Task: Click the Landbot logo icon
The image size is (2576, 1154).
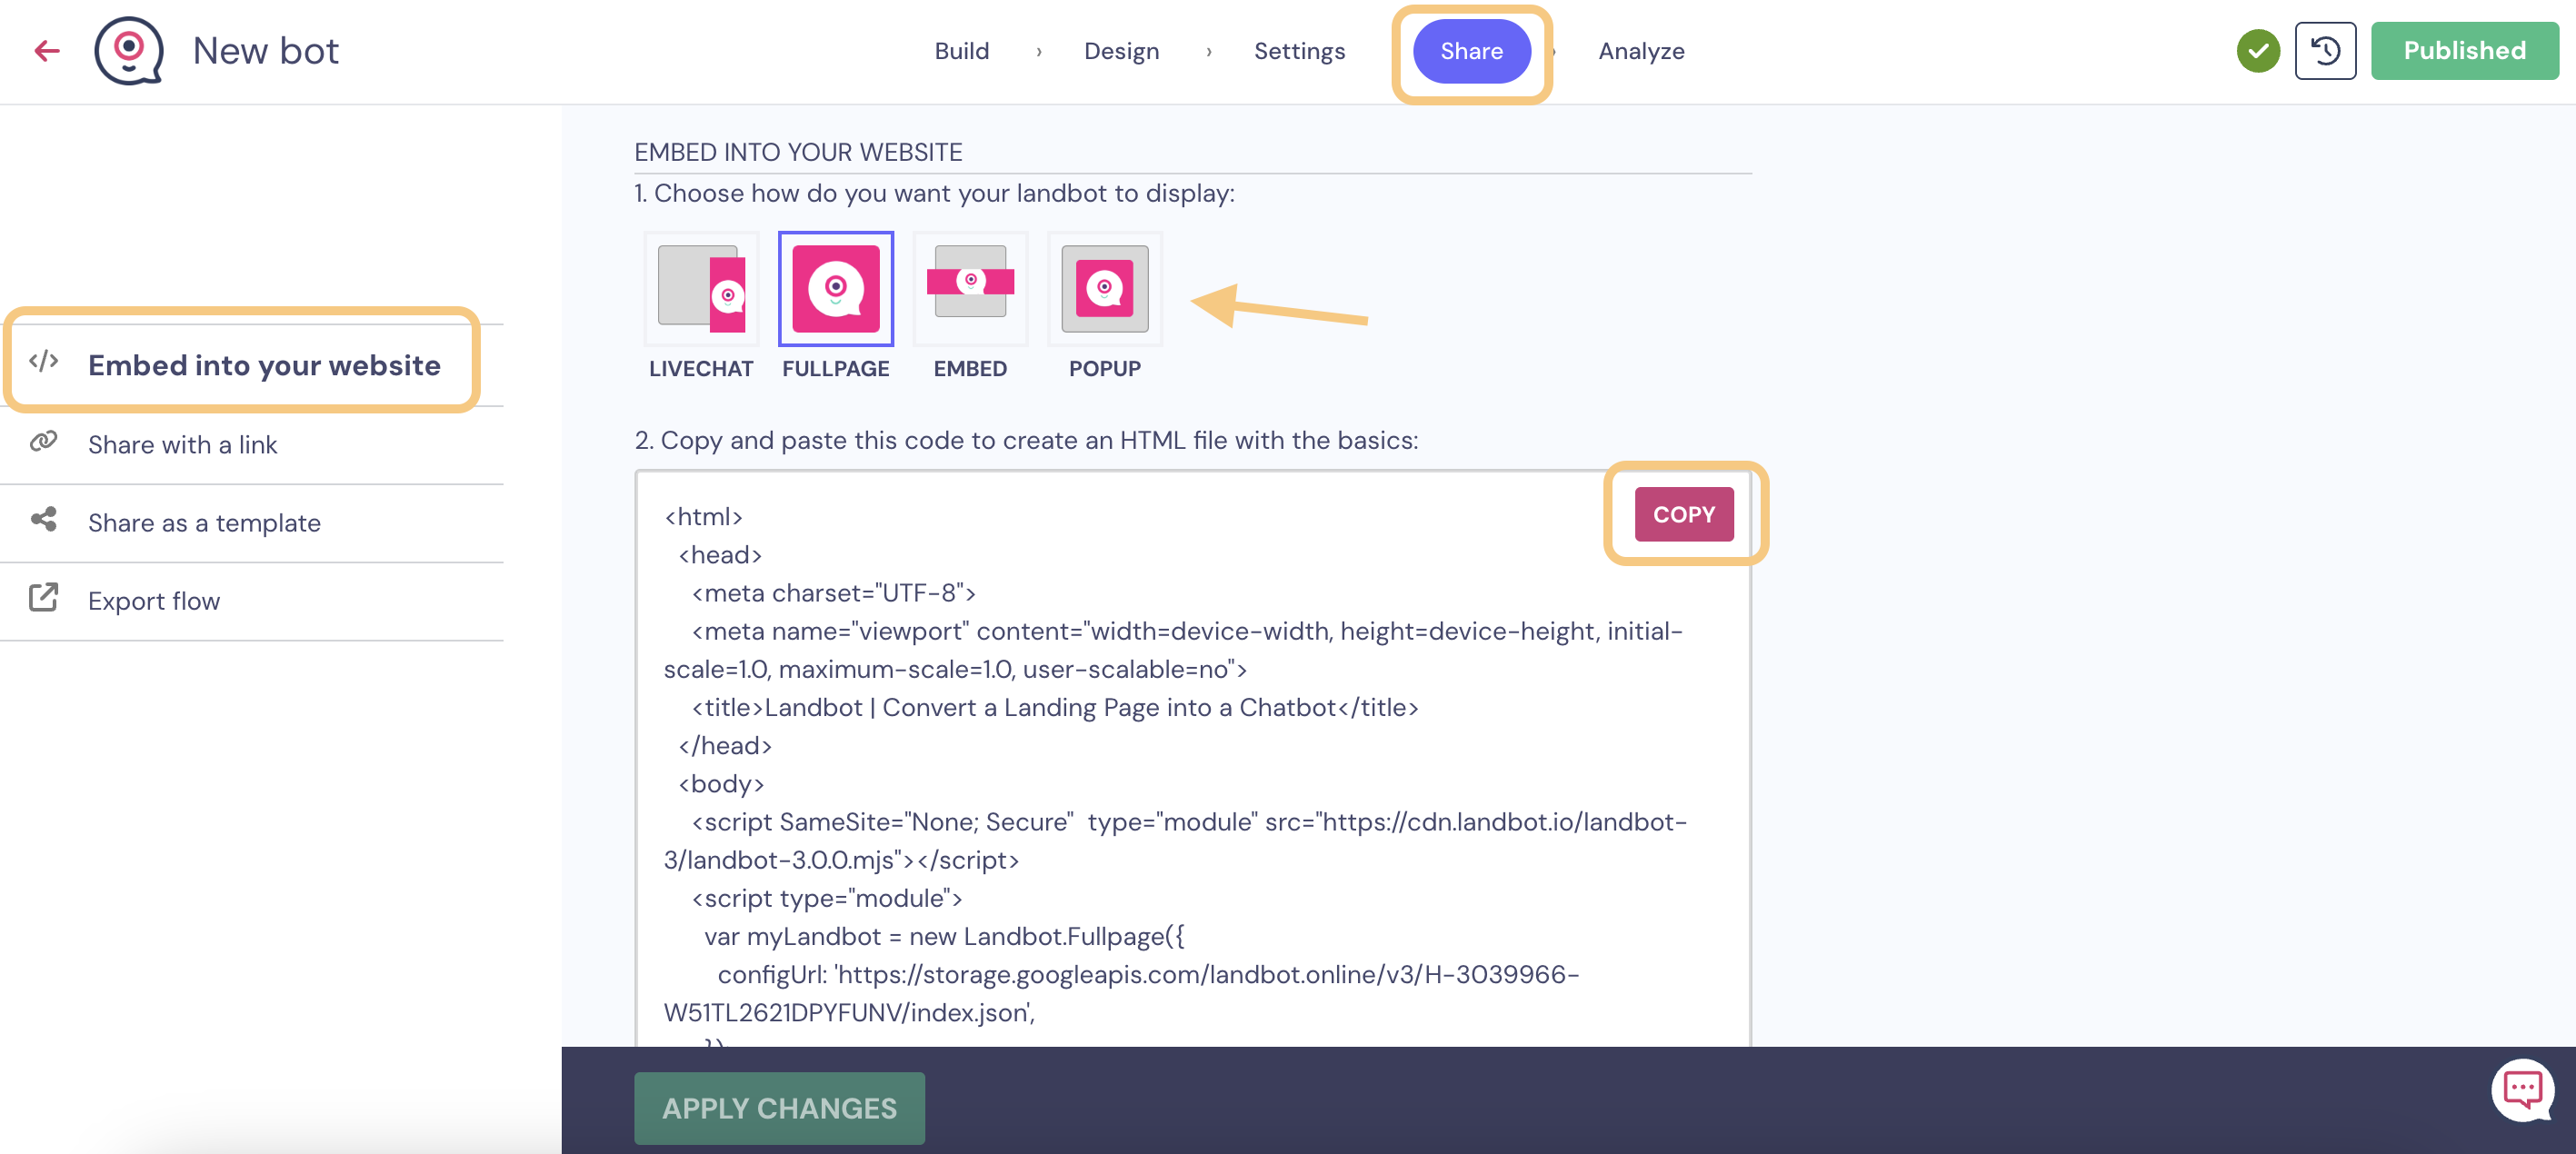Action: coord(129,51)
